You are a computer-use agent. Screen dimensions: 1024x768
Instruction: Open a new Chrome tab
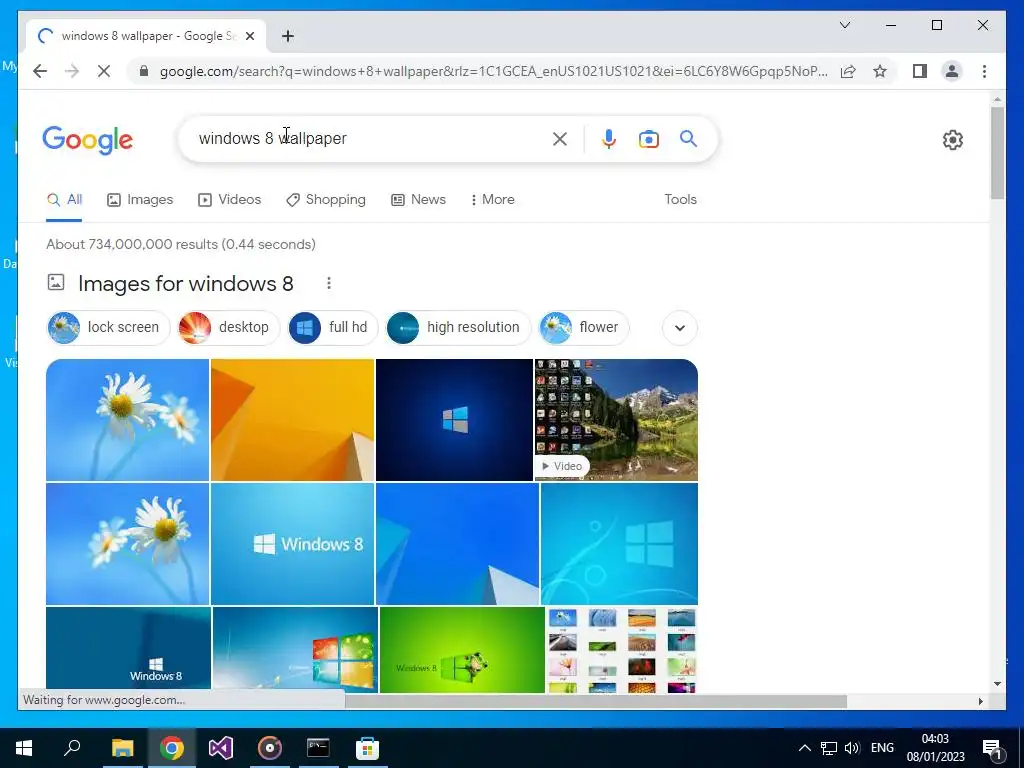287,36
